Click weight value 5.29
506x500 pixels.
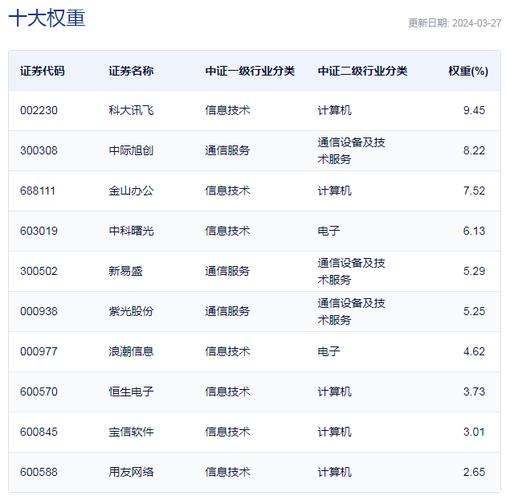474,271
